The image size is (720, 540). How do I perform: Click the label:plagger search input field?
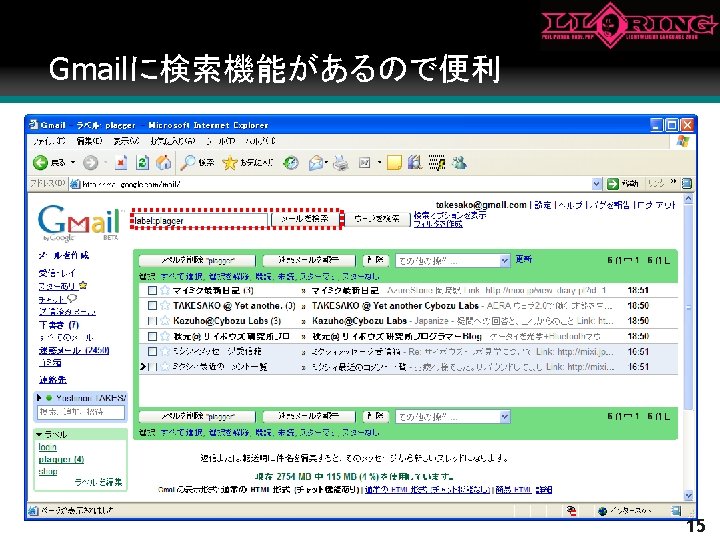[x=199, y=220]
